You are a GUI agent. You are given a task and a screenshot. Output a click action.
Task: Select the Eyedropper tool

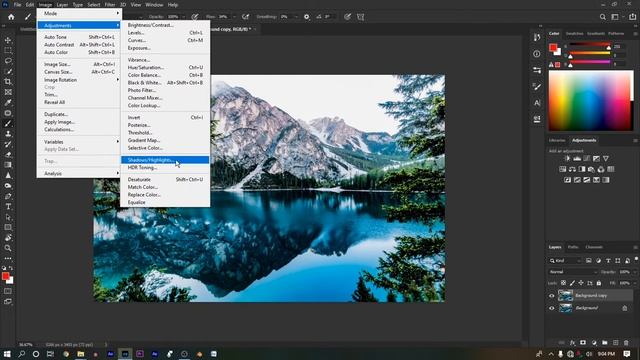pyautogui.click(x=8, y=102)
